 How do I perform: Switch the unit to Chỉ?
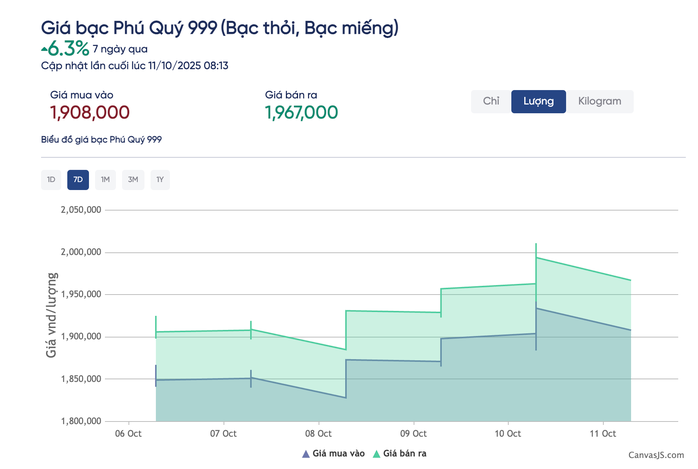490,101
